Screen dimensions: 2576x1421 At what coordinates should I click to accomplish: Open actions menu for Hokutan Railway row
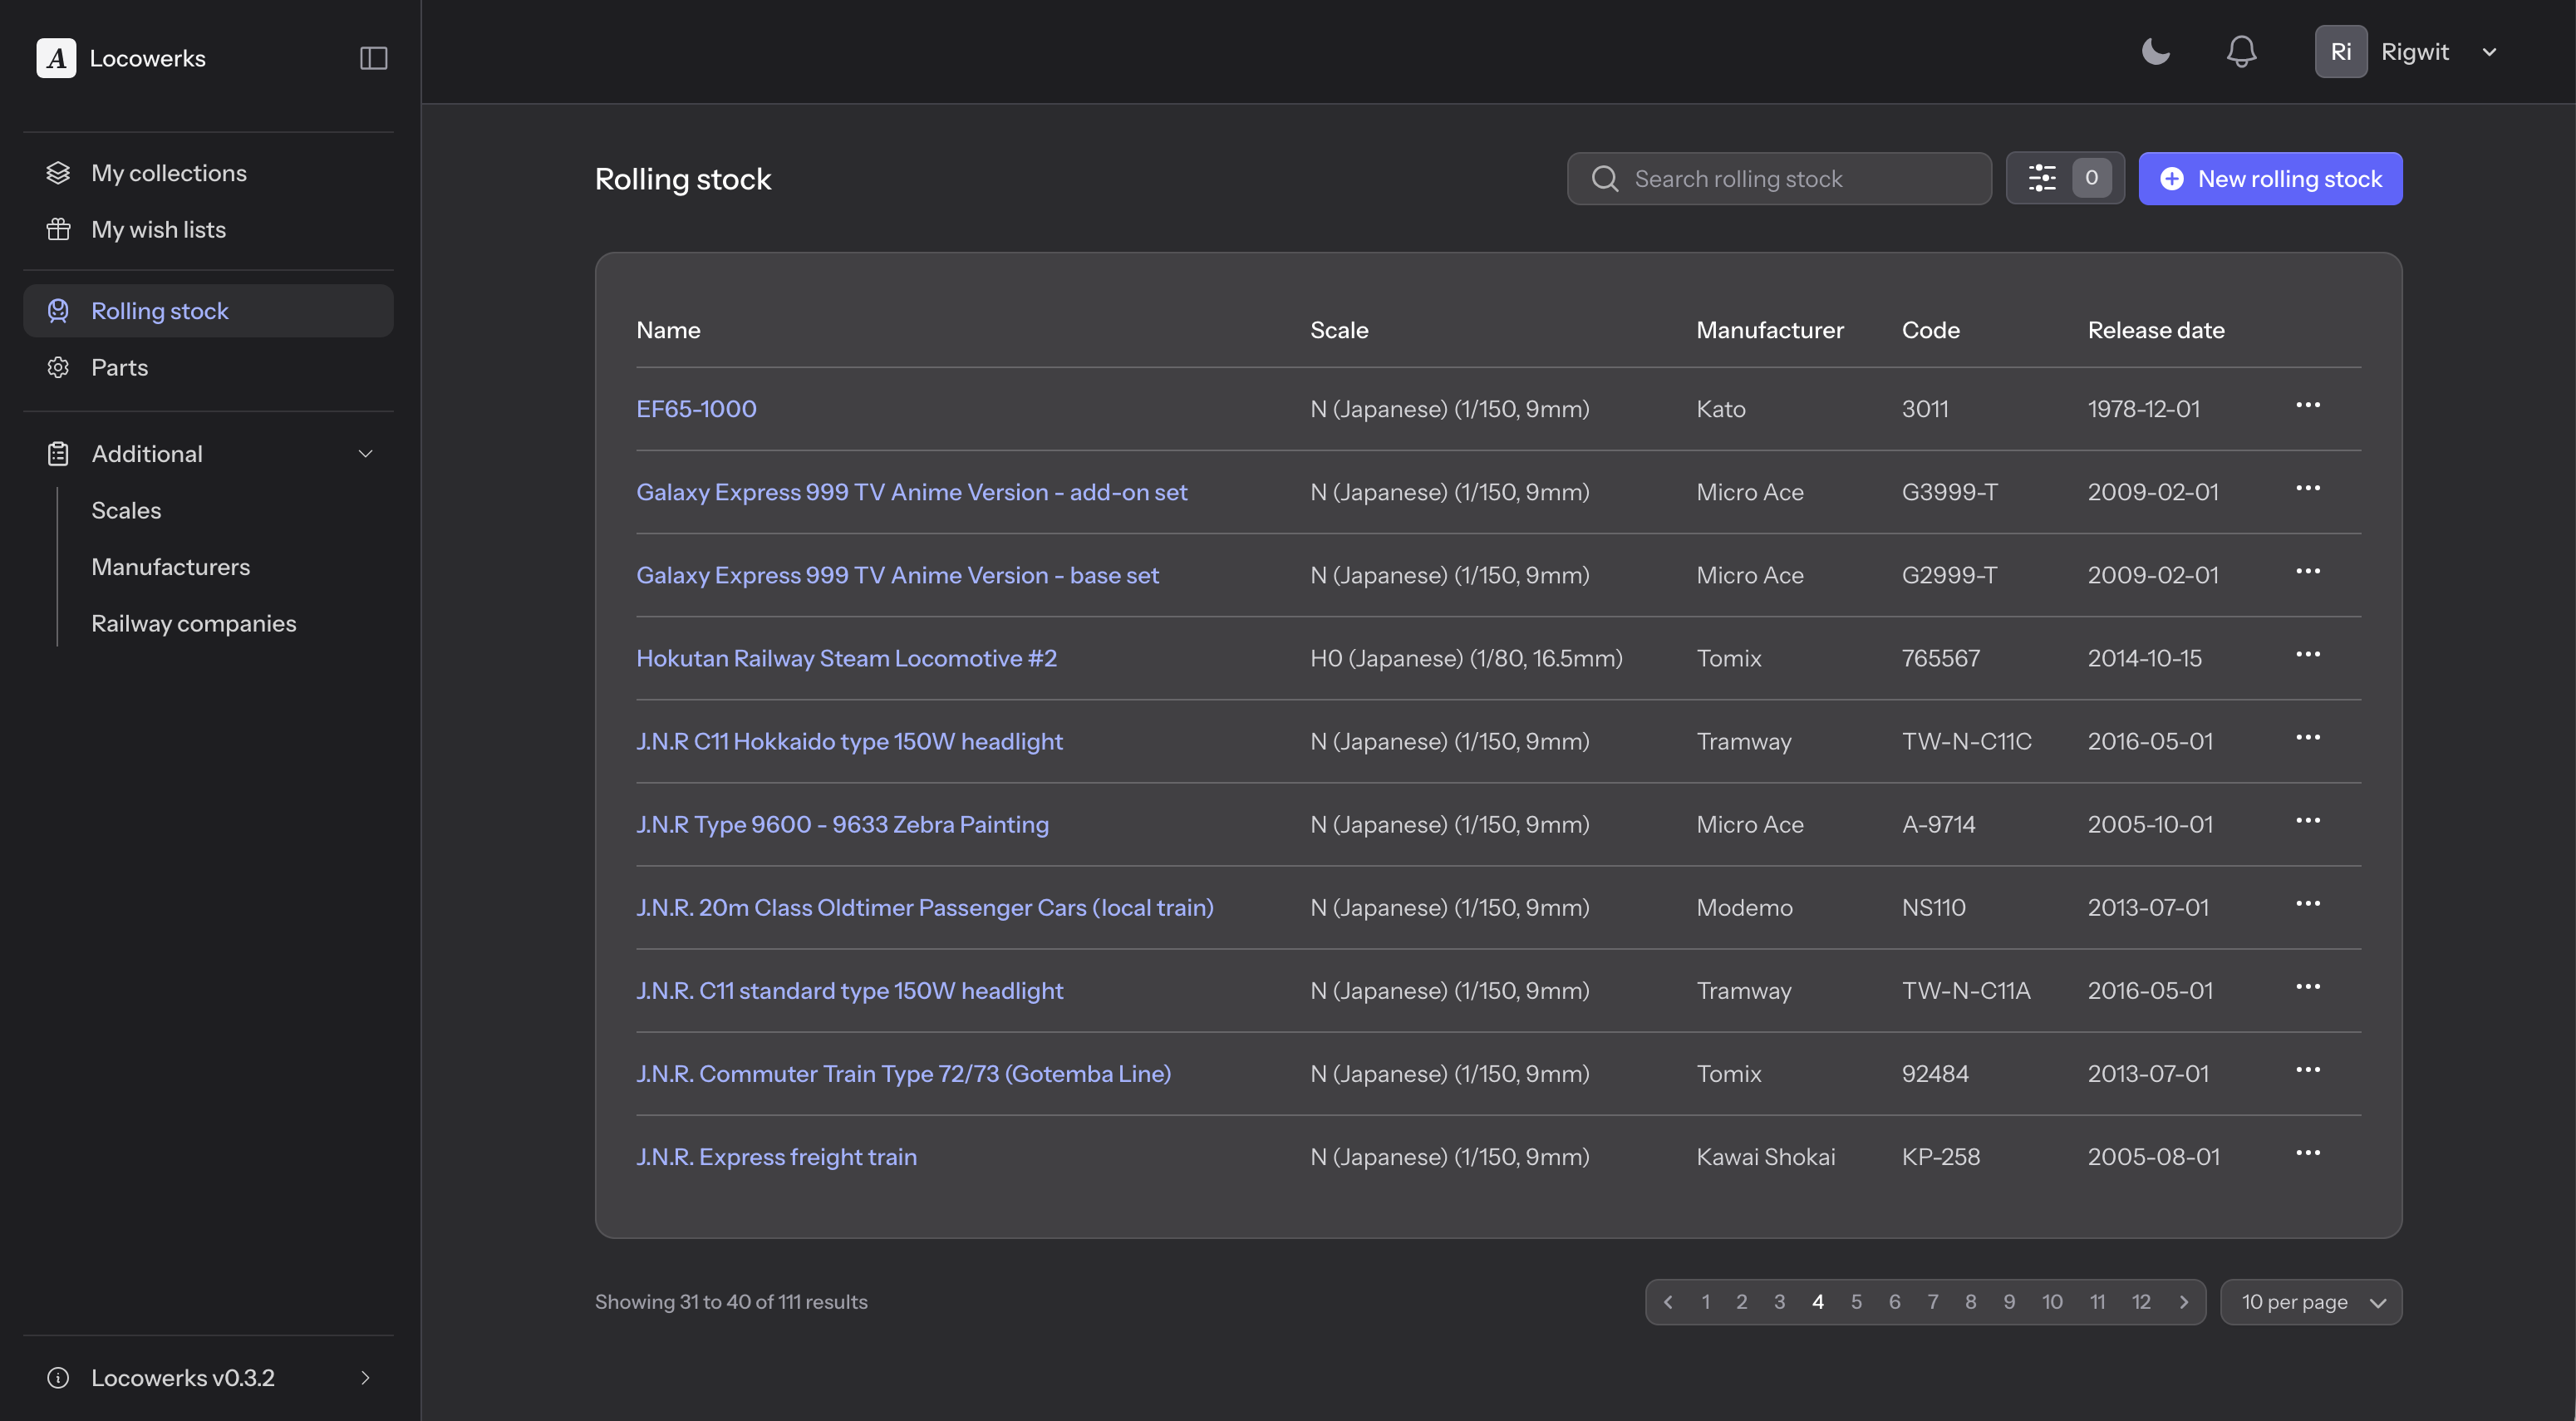point(2308,654)
